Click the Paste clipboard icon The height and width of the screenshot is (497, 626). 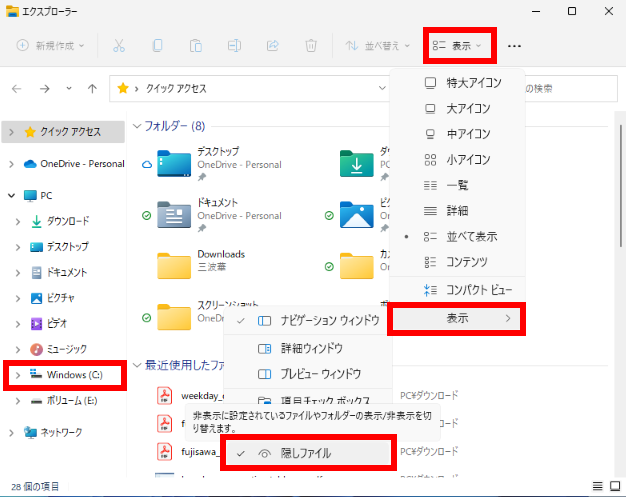(x=196, y=46)
